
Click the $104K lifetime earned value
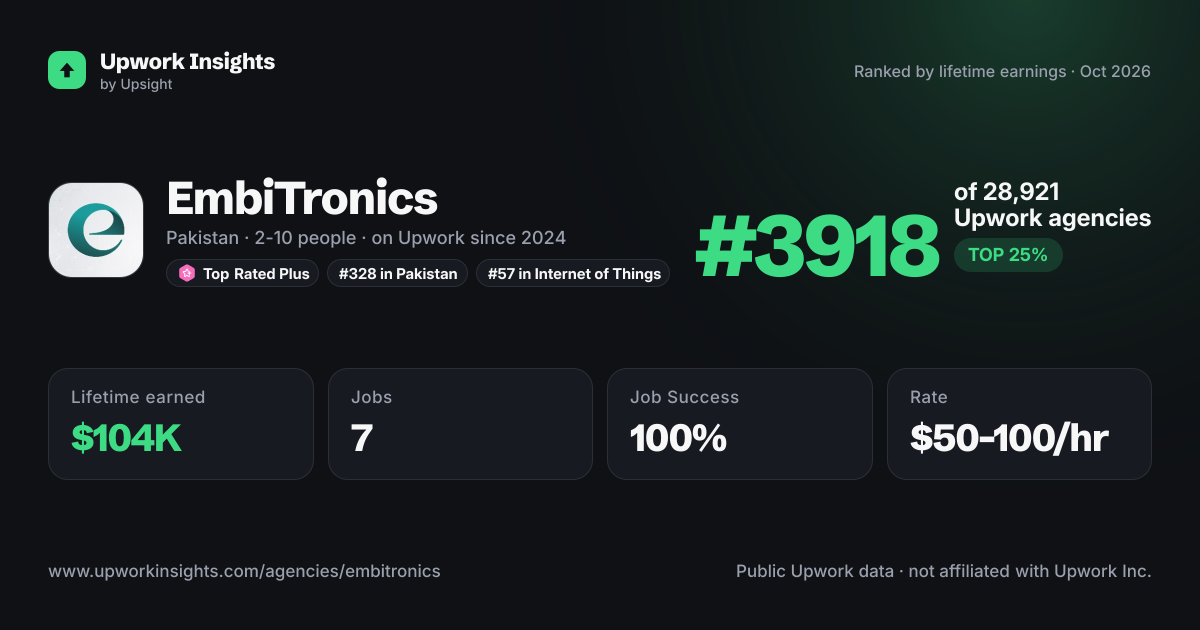pyautogui.click(x=126, y=438)
